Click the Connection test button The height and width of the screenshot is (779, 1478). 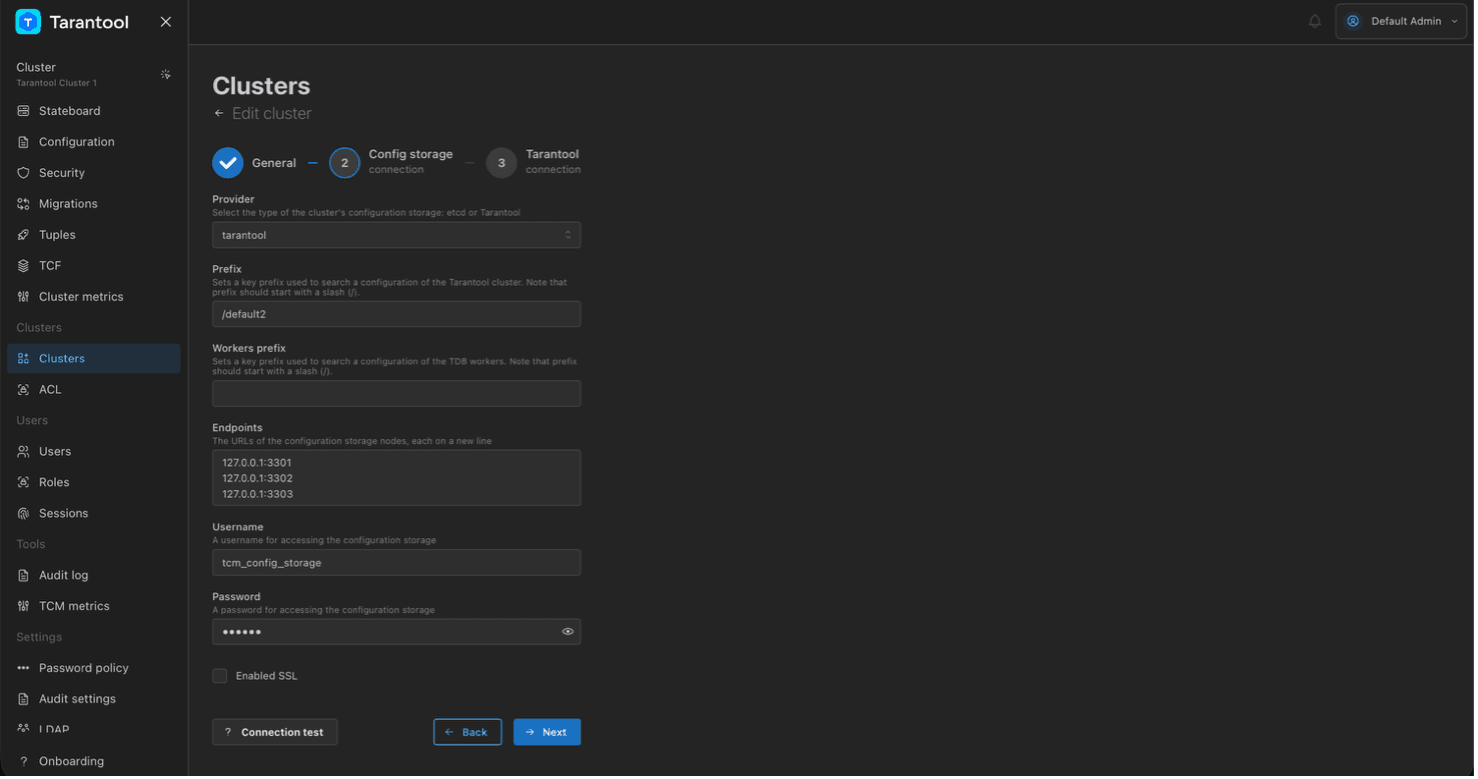[x=275, y=733]
